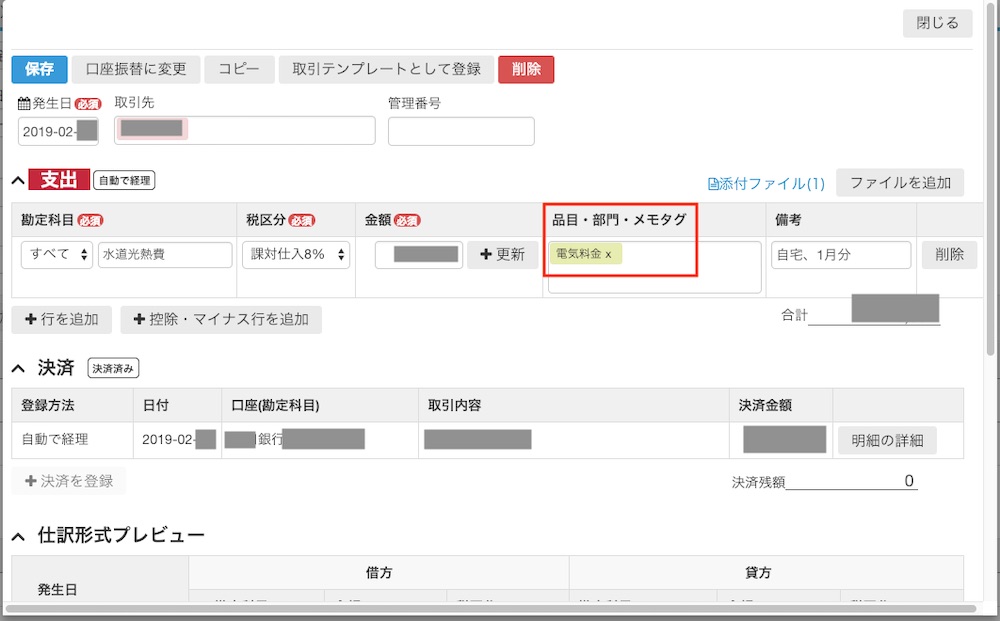Image resolution: width=1000 pixels, height=621 pixels.
Task: Collapse the 決済 section chevron
Action: 17,369
